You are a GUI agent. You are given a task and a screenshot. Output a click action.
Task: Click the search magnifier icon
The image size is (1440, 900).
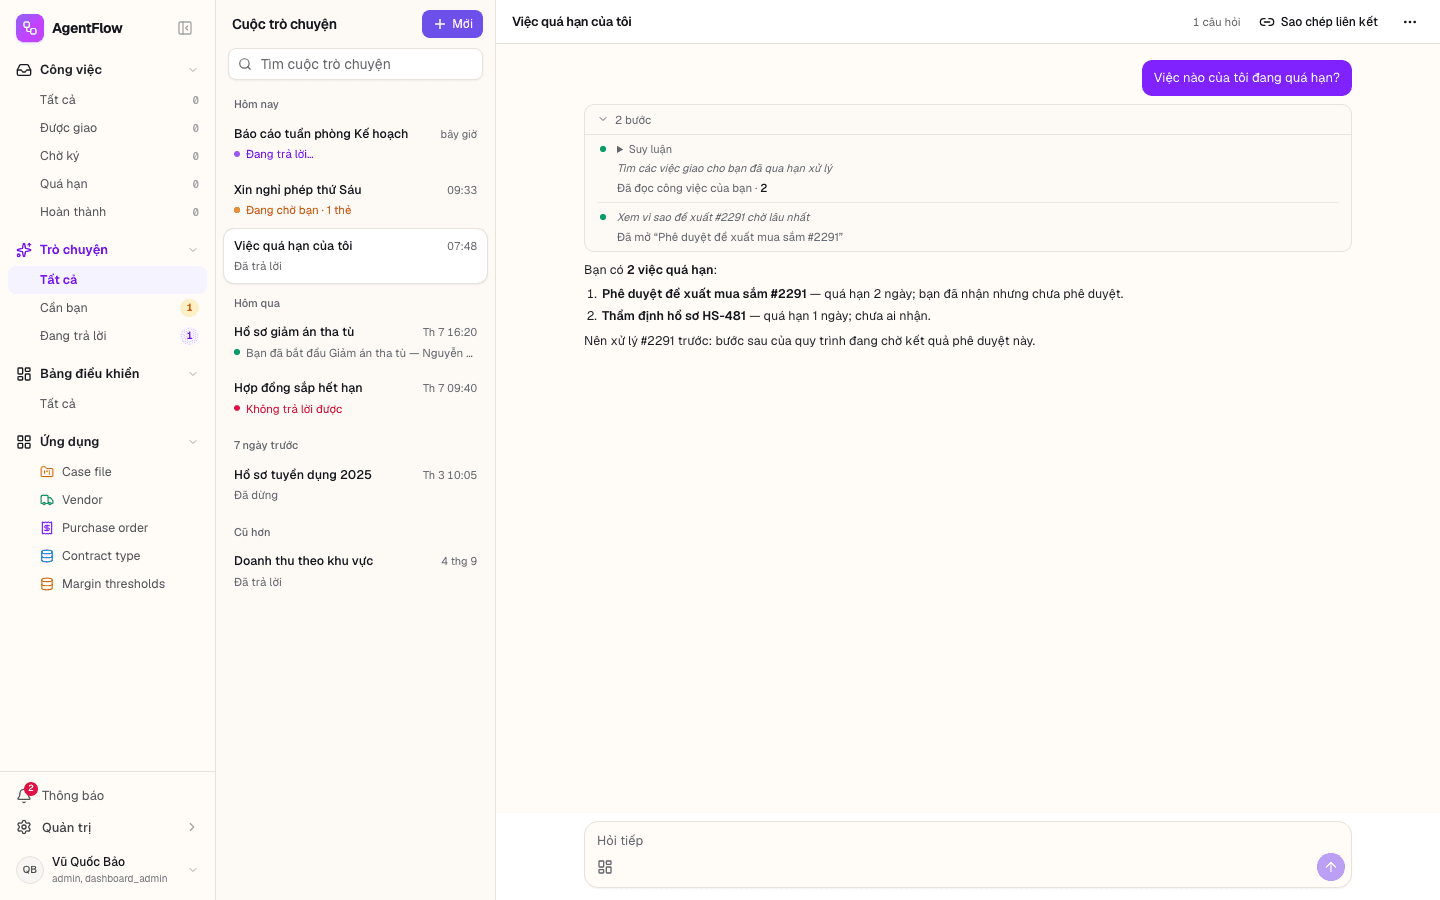click(245, 64)
